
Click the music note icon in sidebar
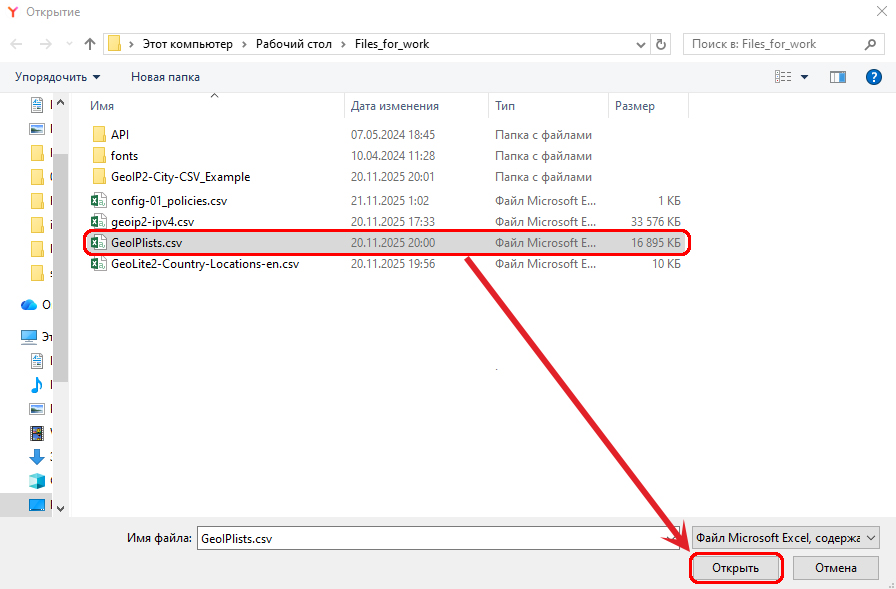(x=37, y=384)
